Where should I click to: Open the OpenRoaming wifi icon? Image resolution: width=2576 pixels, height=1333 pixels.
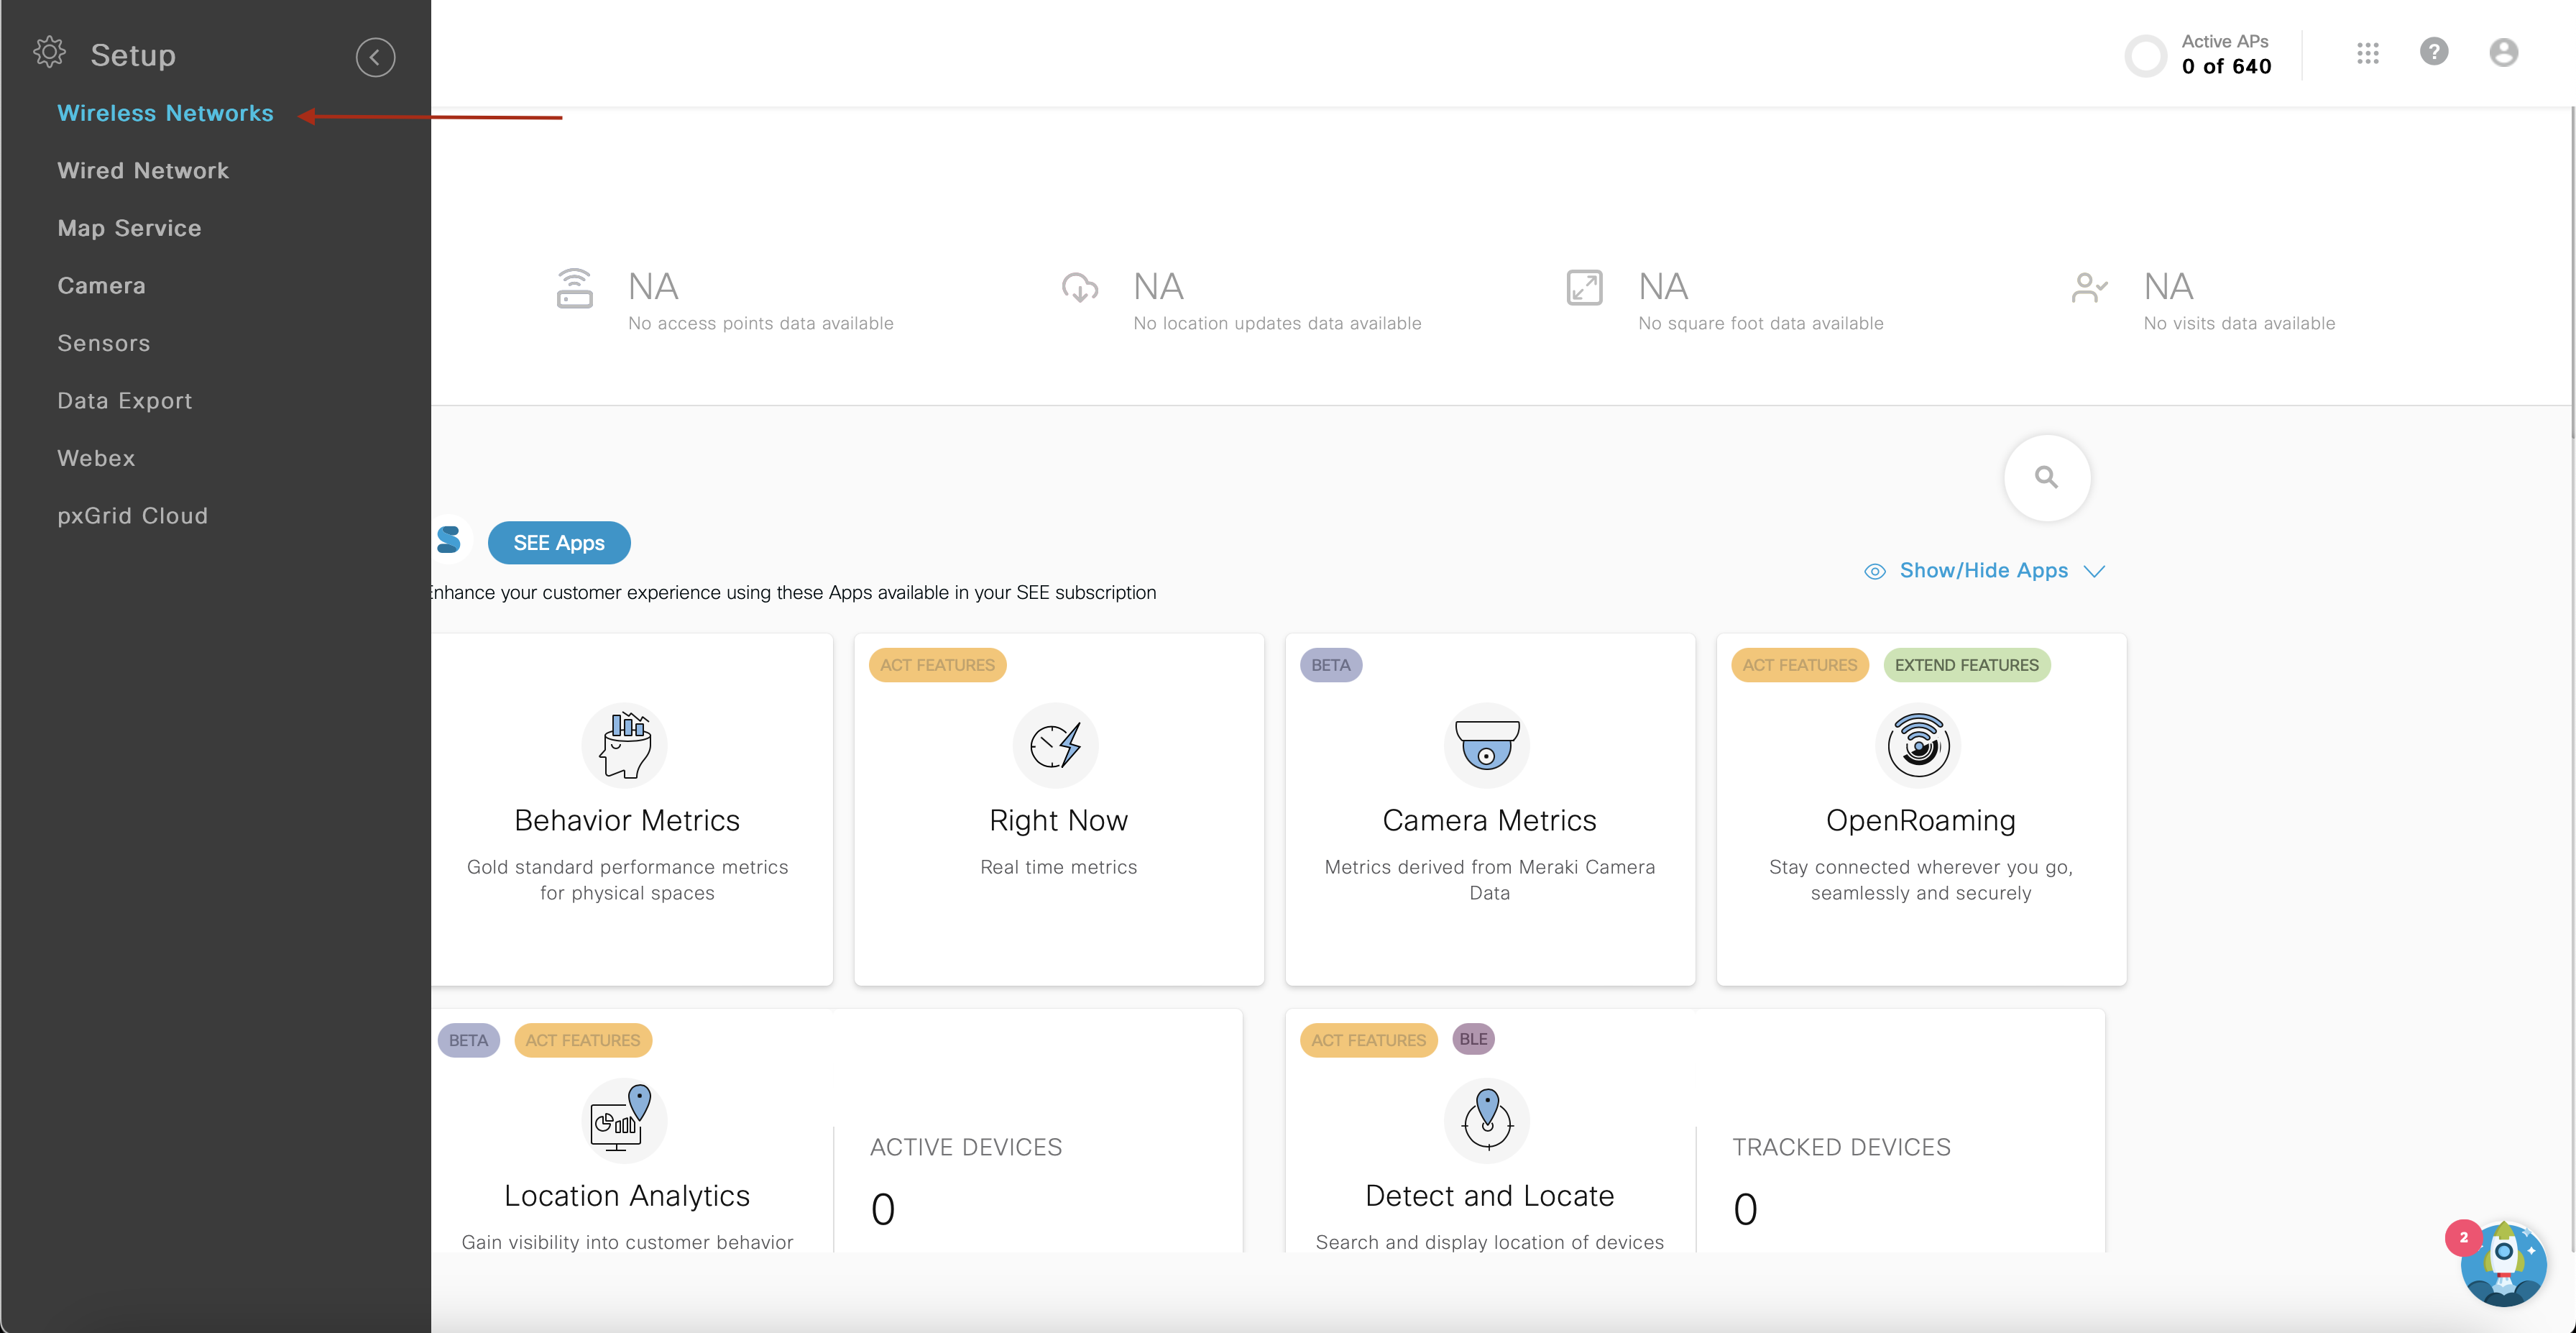(1918, 745)
